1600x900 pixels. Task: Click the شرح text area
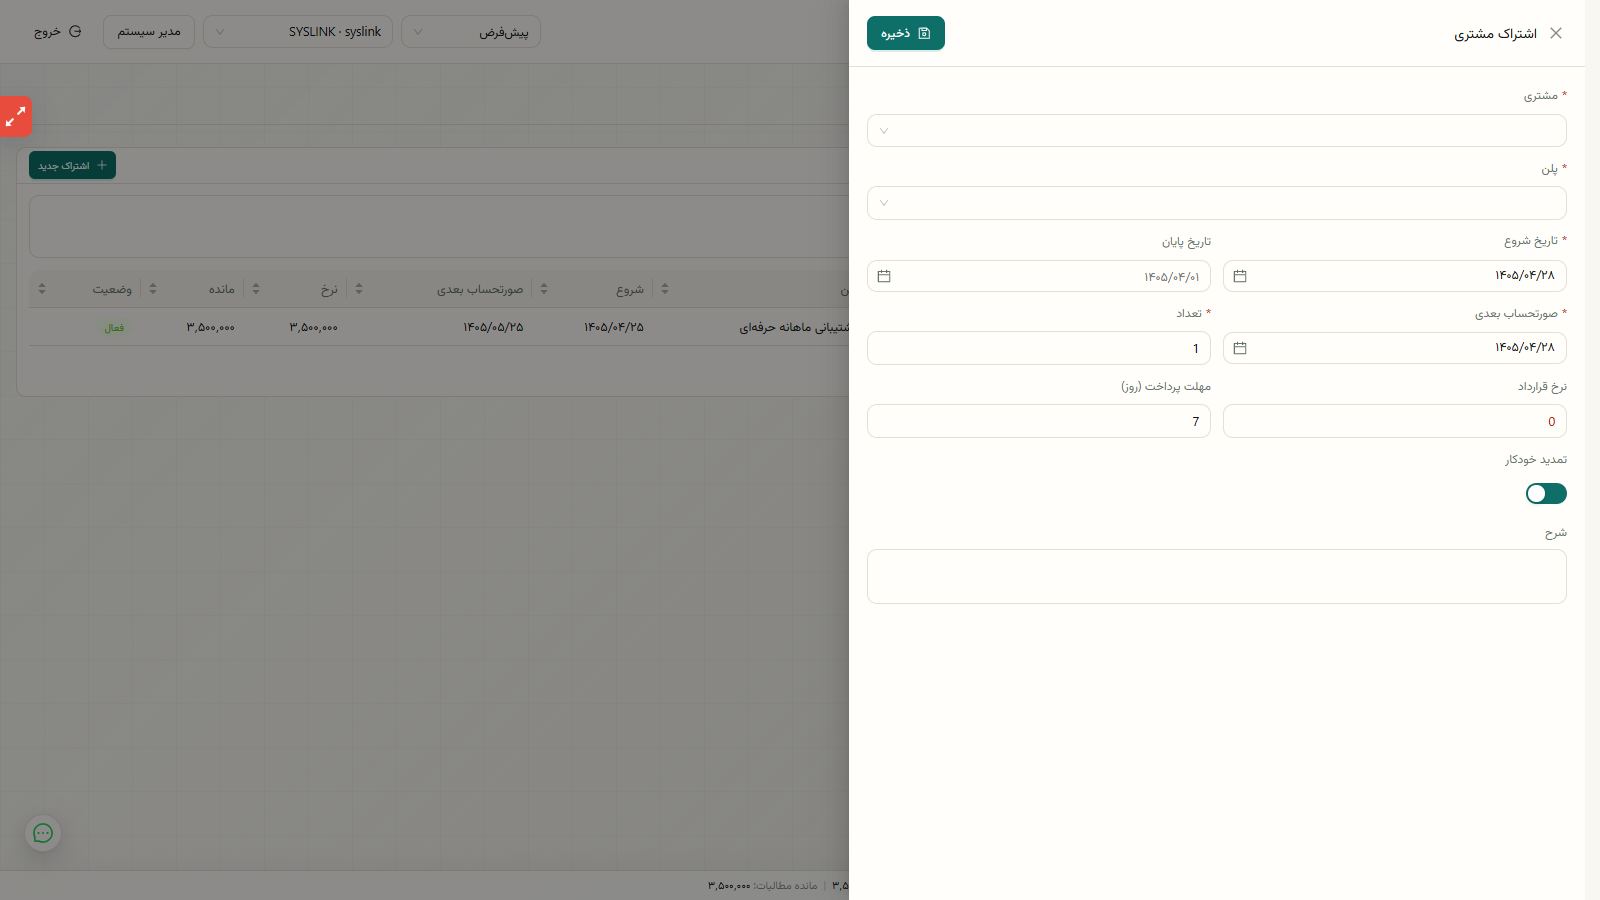[1216, 576]
